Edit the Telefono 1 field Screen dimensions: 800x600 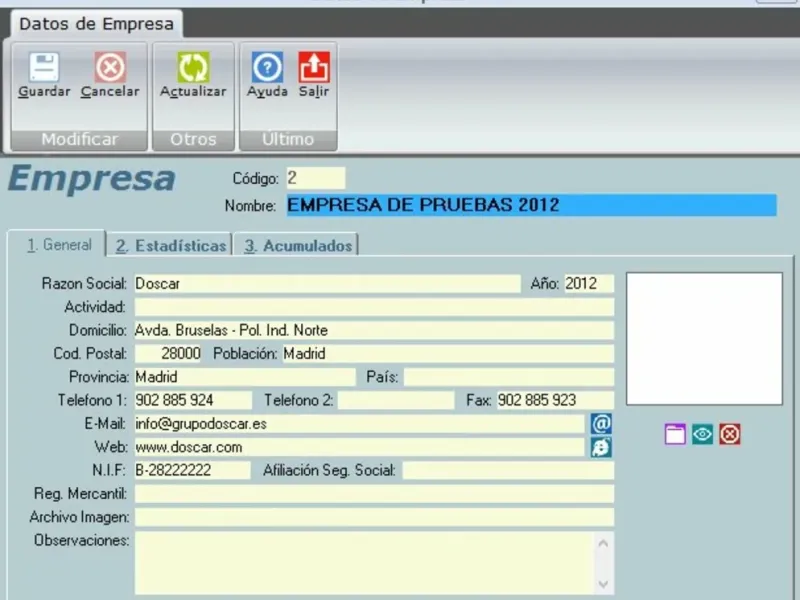tap(193, 400)
